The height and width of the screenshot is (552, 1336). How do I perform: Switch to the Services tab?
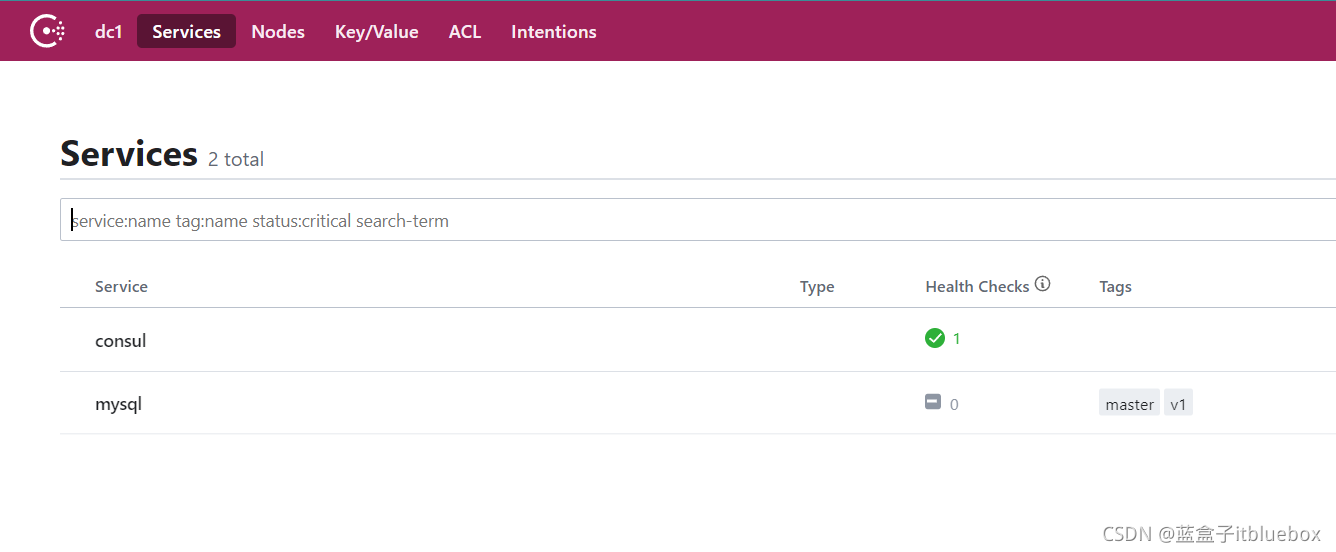[186, 32]
